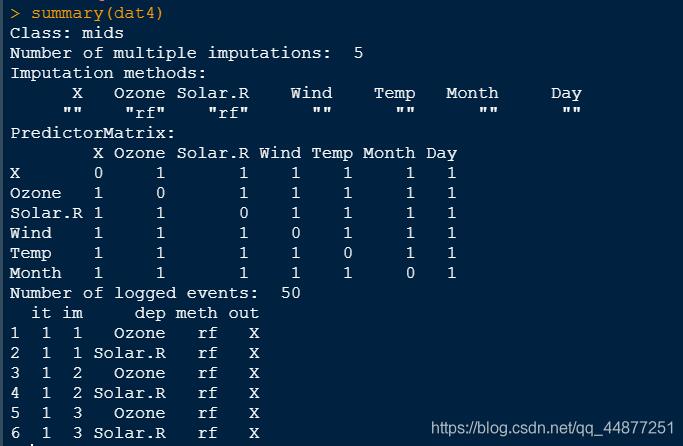Click the Day column in imputation methods
Screen dimensions: 683x446
click(566, 93)
